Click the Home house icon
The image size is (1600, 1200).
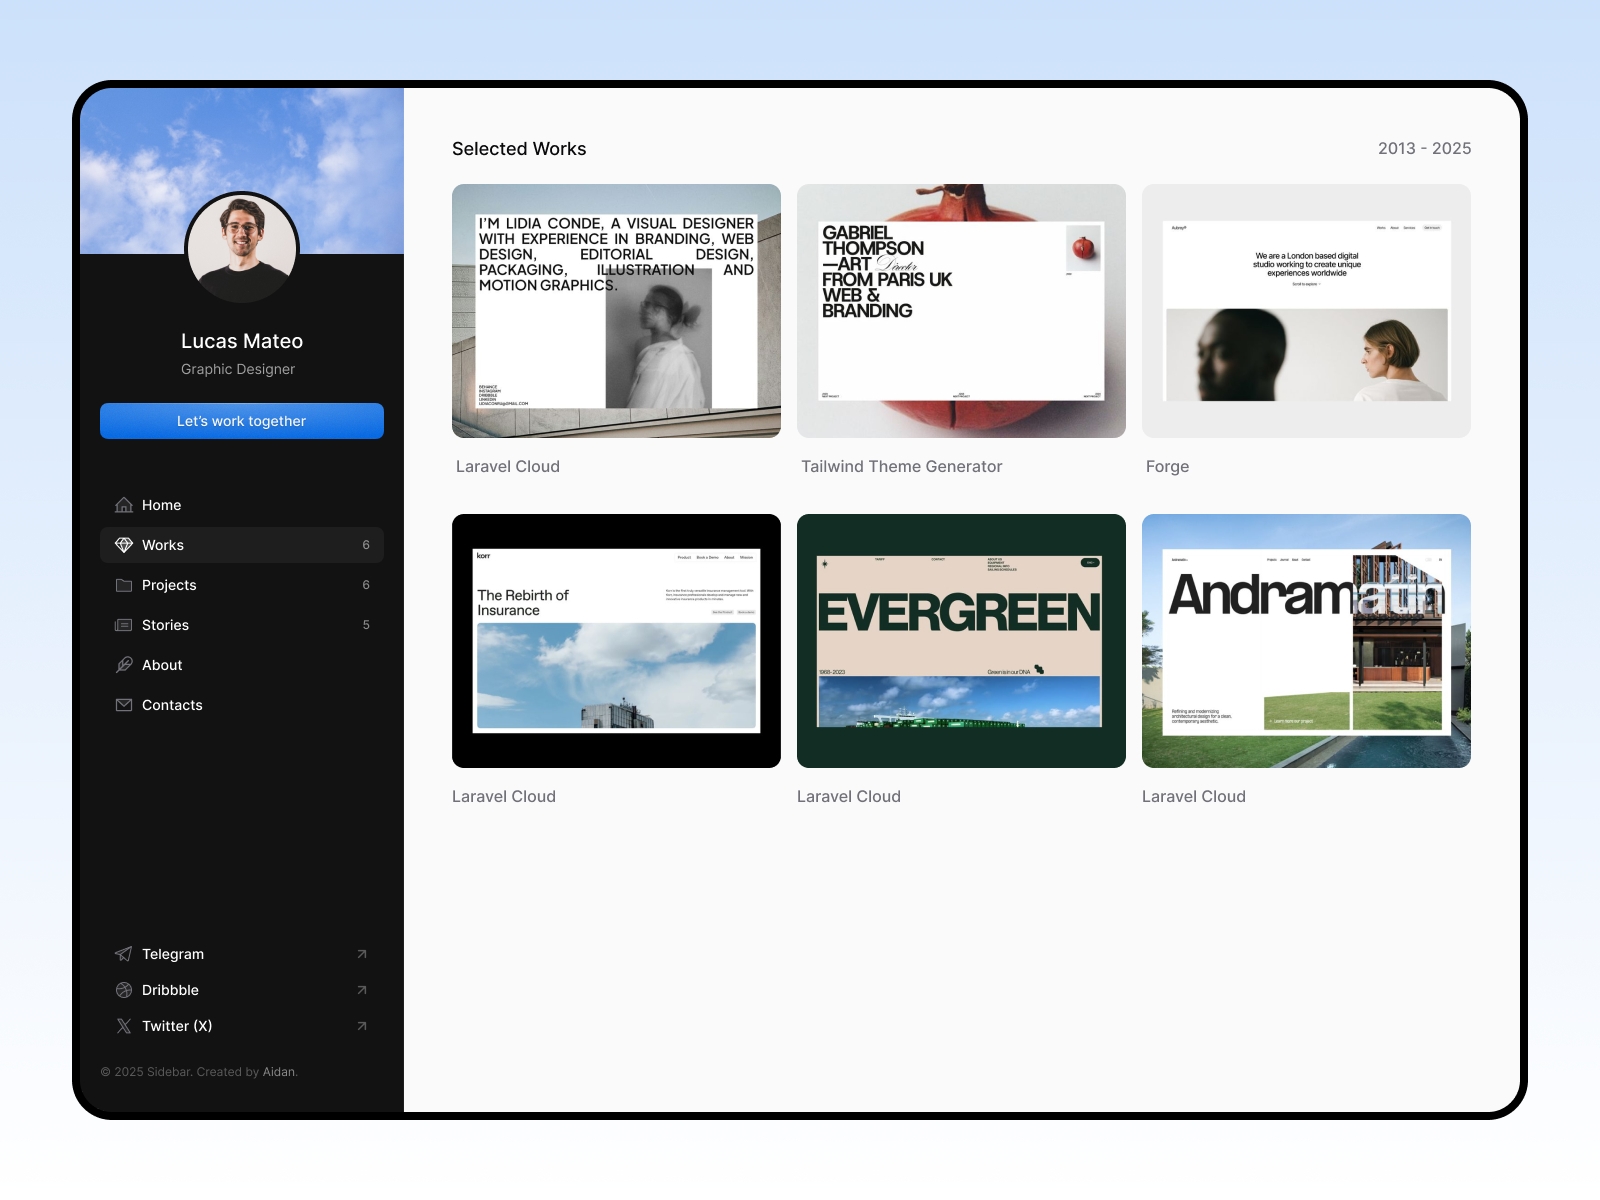point(124,505)
